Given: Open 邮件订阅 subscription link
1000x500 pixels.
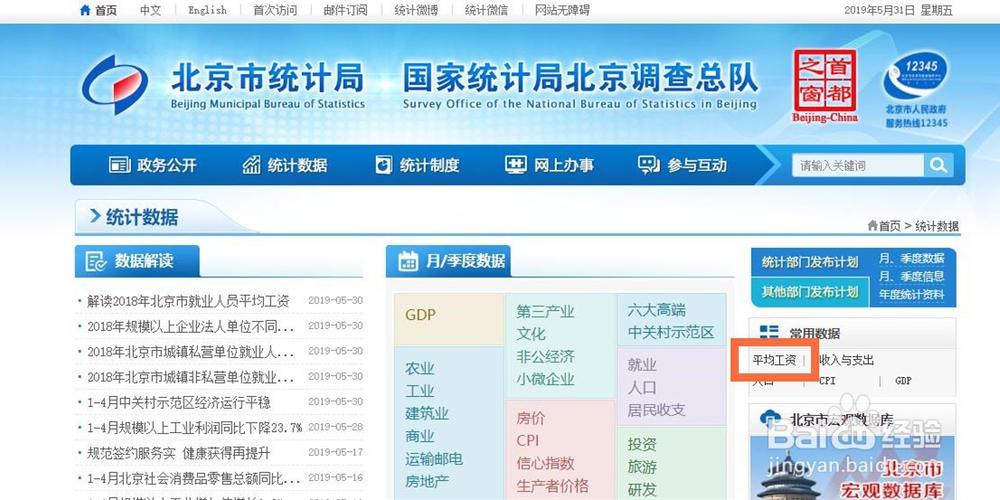Looking at the screenshot, I should coord(346,10).
